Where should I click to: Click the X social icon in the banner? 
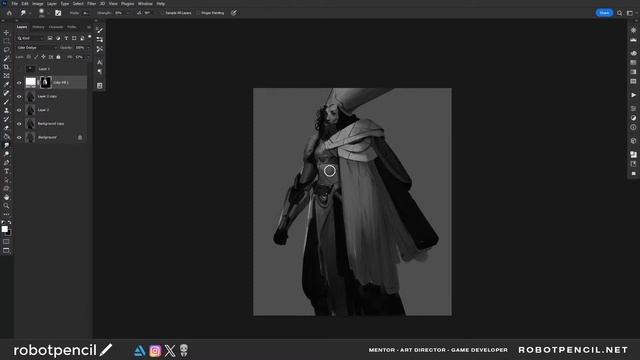(170, 351)
